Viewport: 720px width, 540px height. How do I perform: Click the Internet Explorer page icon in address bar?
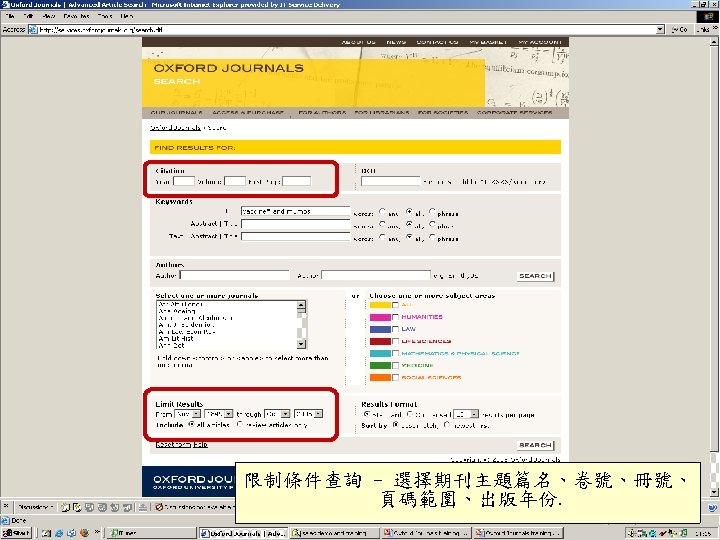point(33,29)
